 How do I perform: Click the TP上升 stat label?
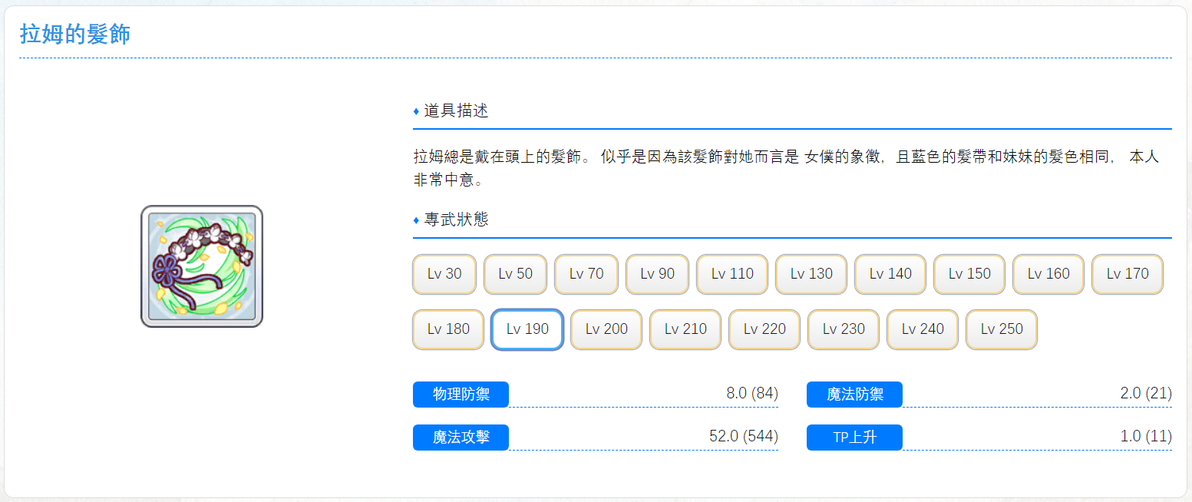tap(854, 437)
